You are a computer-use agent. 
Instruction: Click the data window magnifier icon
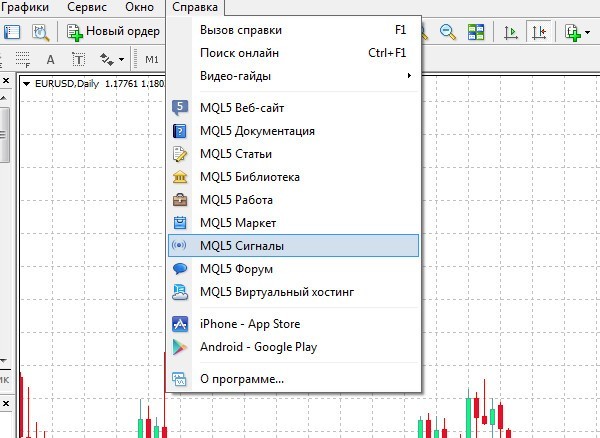pos(41,32)
